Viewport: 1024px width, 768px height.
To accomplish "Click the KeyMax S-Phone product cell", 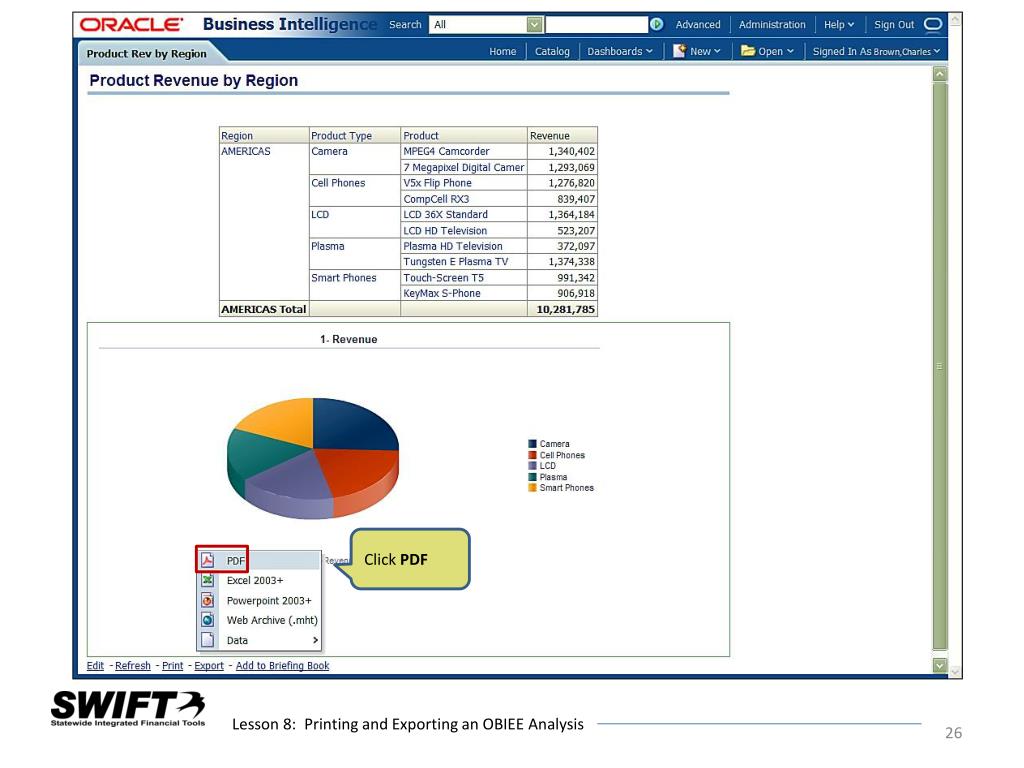I will tap(463, 293).
